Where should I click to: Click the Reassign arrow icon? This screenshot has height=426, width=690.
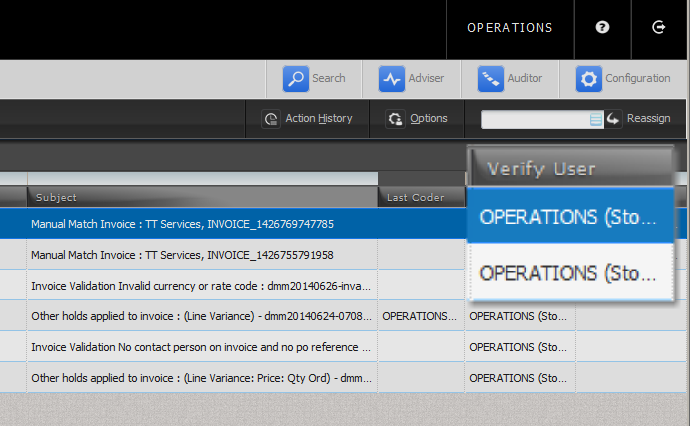pyautogui.click(x=613, y=119)
